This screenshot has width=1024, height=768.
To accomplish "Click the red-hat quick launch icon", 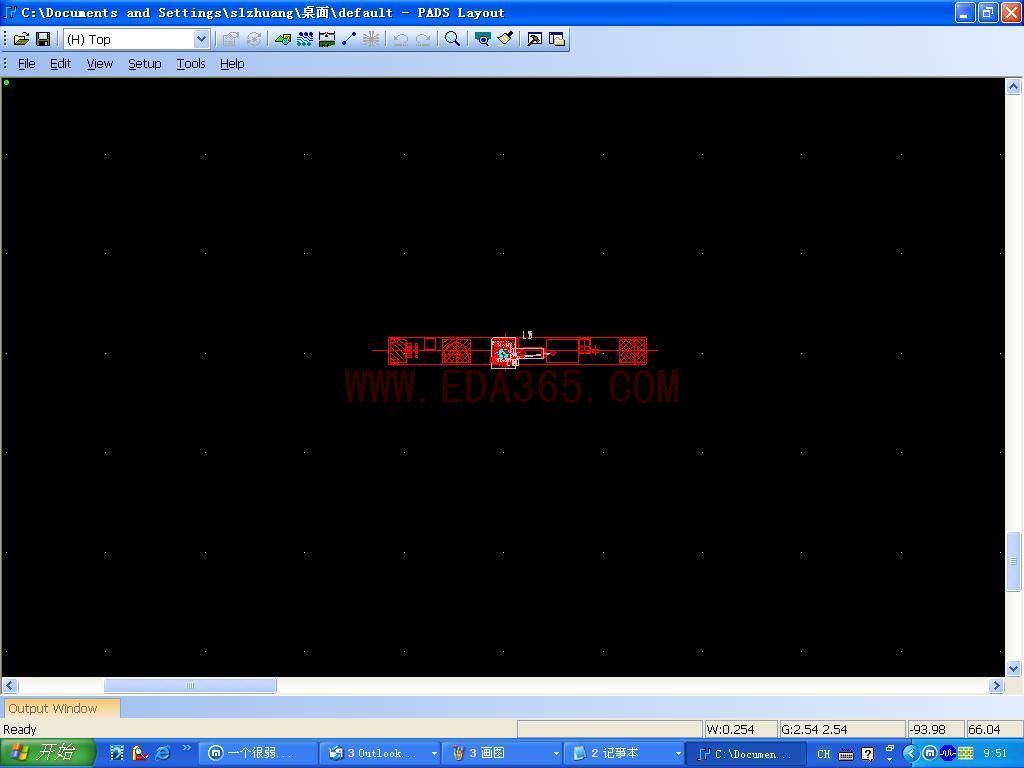I will click(x=140, y=753).
